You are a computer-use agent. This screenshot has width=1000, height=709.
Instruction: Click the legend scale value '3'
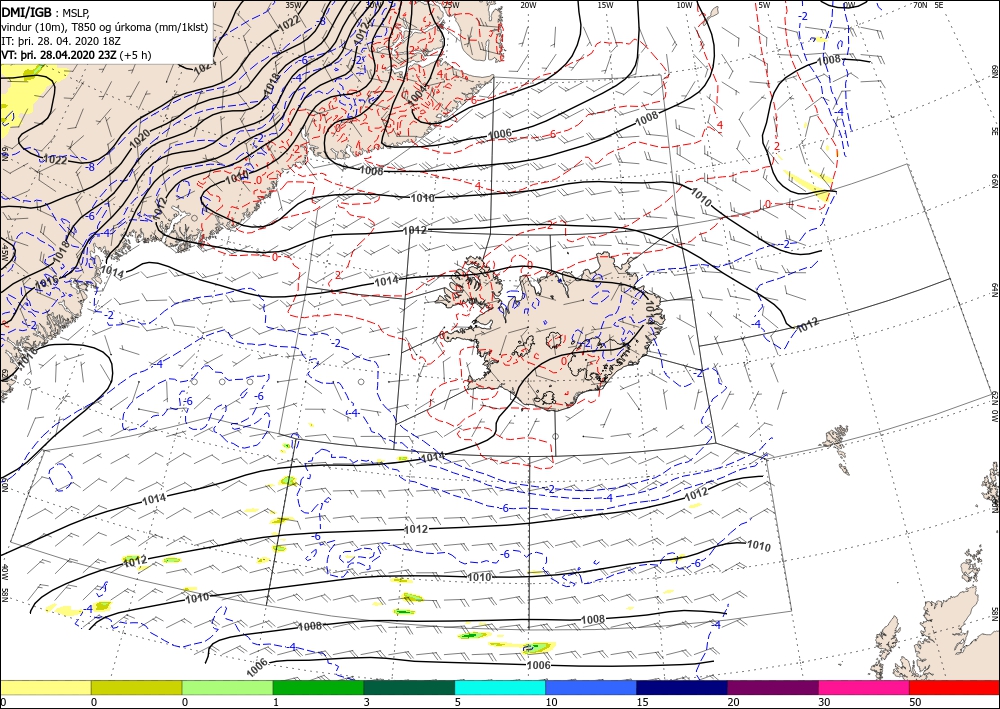[367, 702]
